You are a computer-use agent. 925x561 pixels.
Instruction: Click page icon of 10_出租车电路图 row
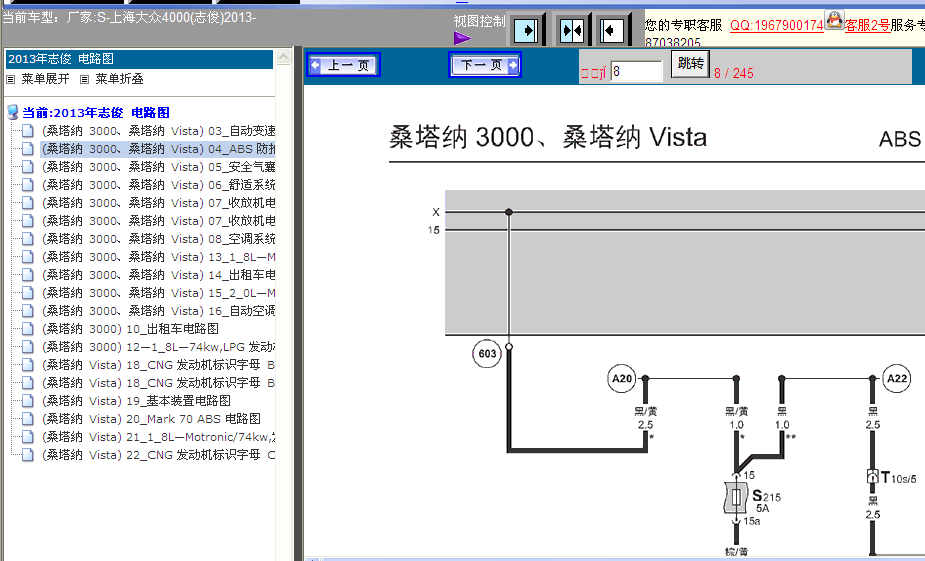point(28,329)
